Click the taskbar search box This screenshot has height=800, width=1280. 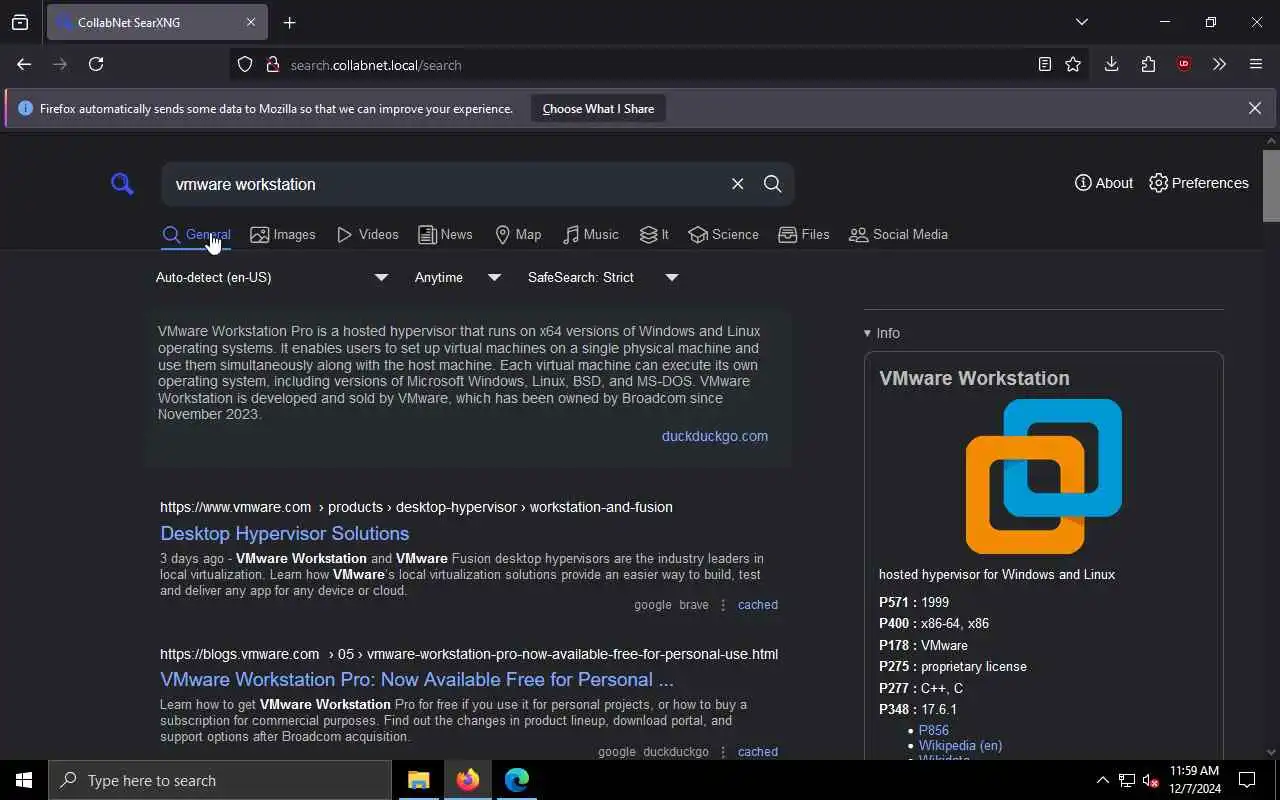[220, 780]
